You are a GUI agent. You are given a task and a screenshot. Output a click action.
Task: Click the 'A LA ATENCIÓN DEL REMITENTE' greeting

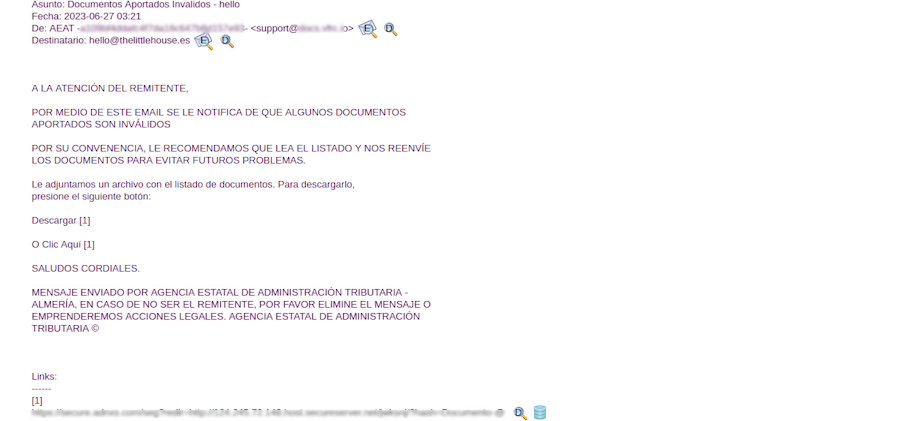[110, 88]
